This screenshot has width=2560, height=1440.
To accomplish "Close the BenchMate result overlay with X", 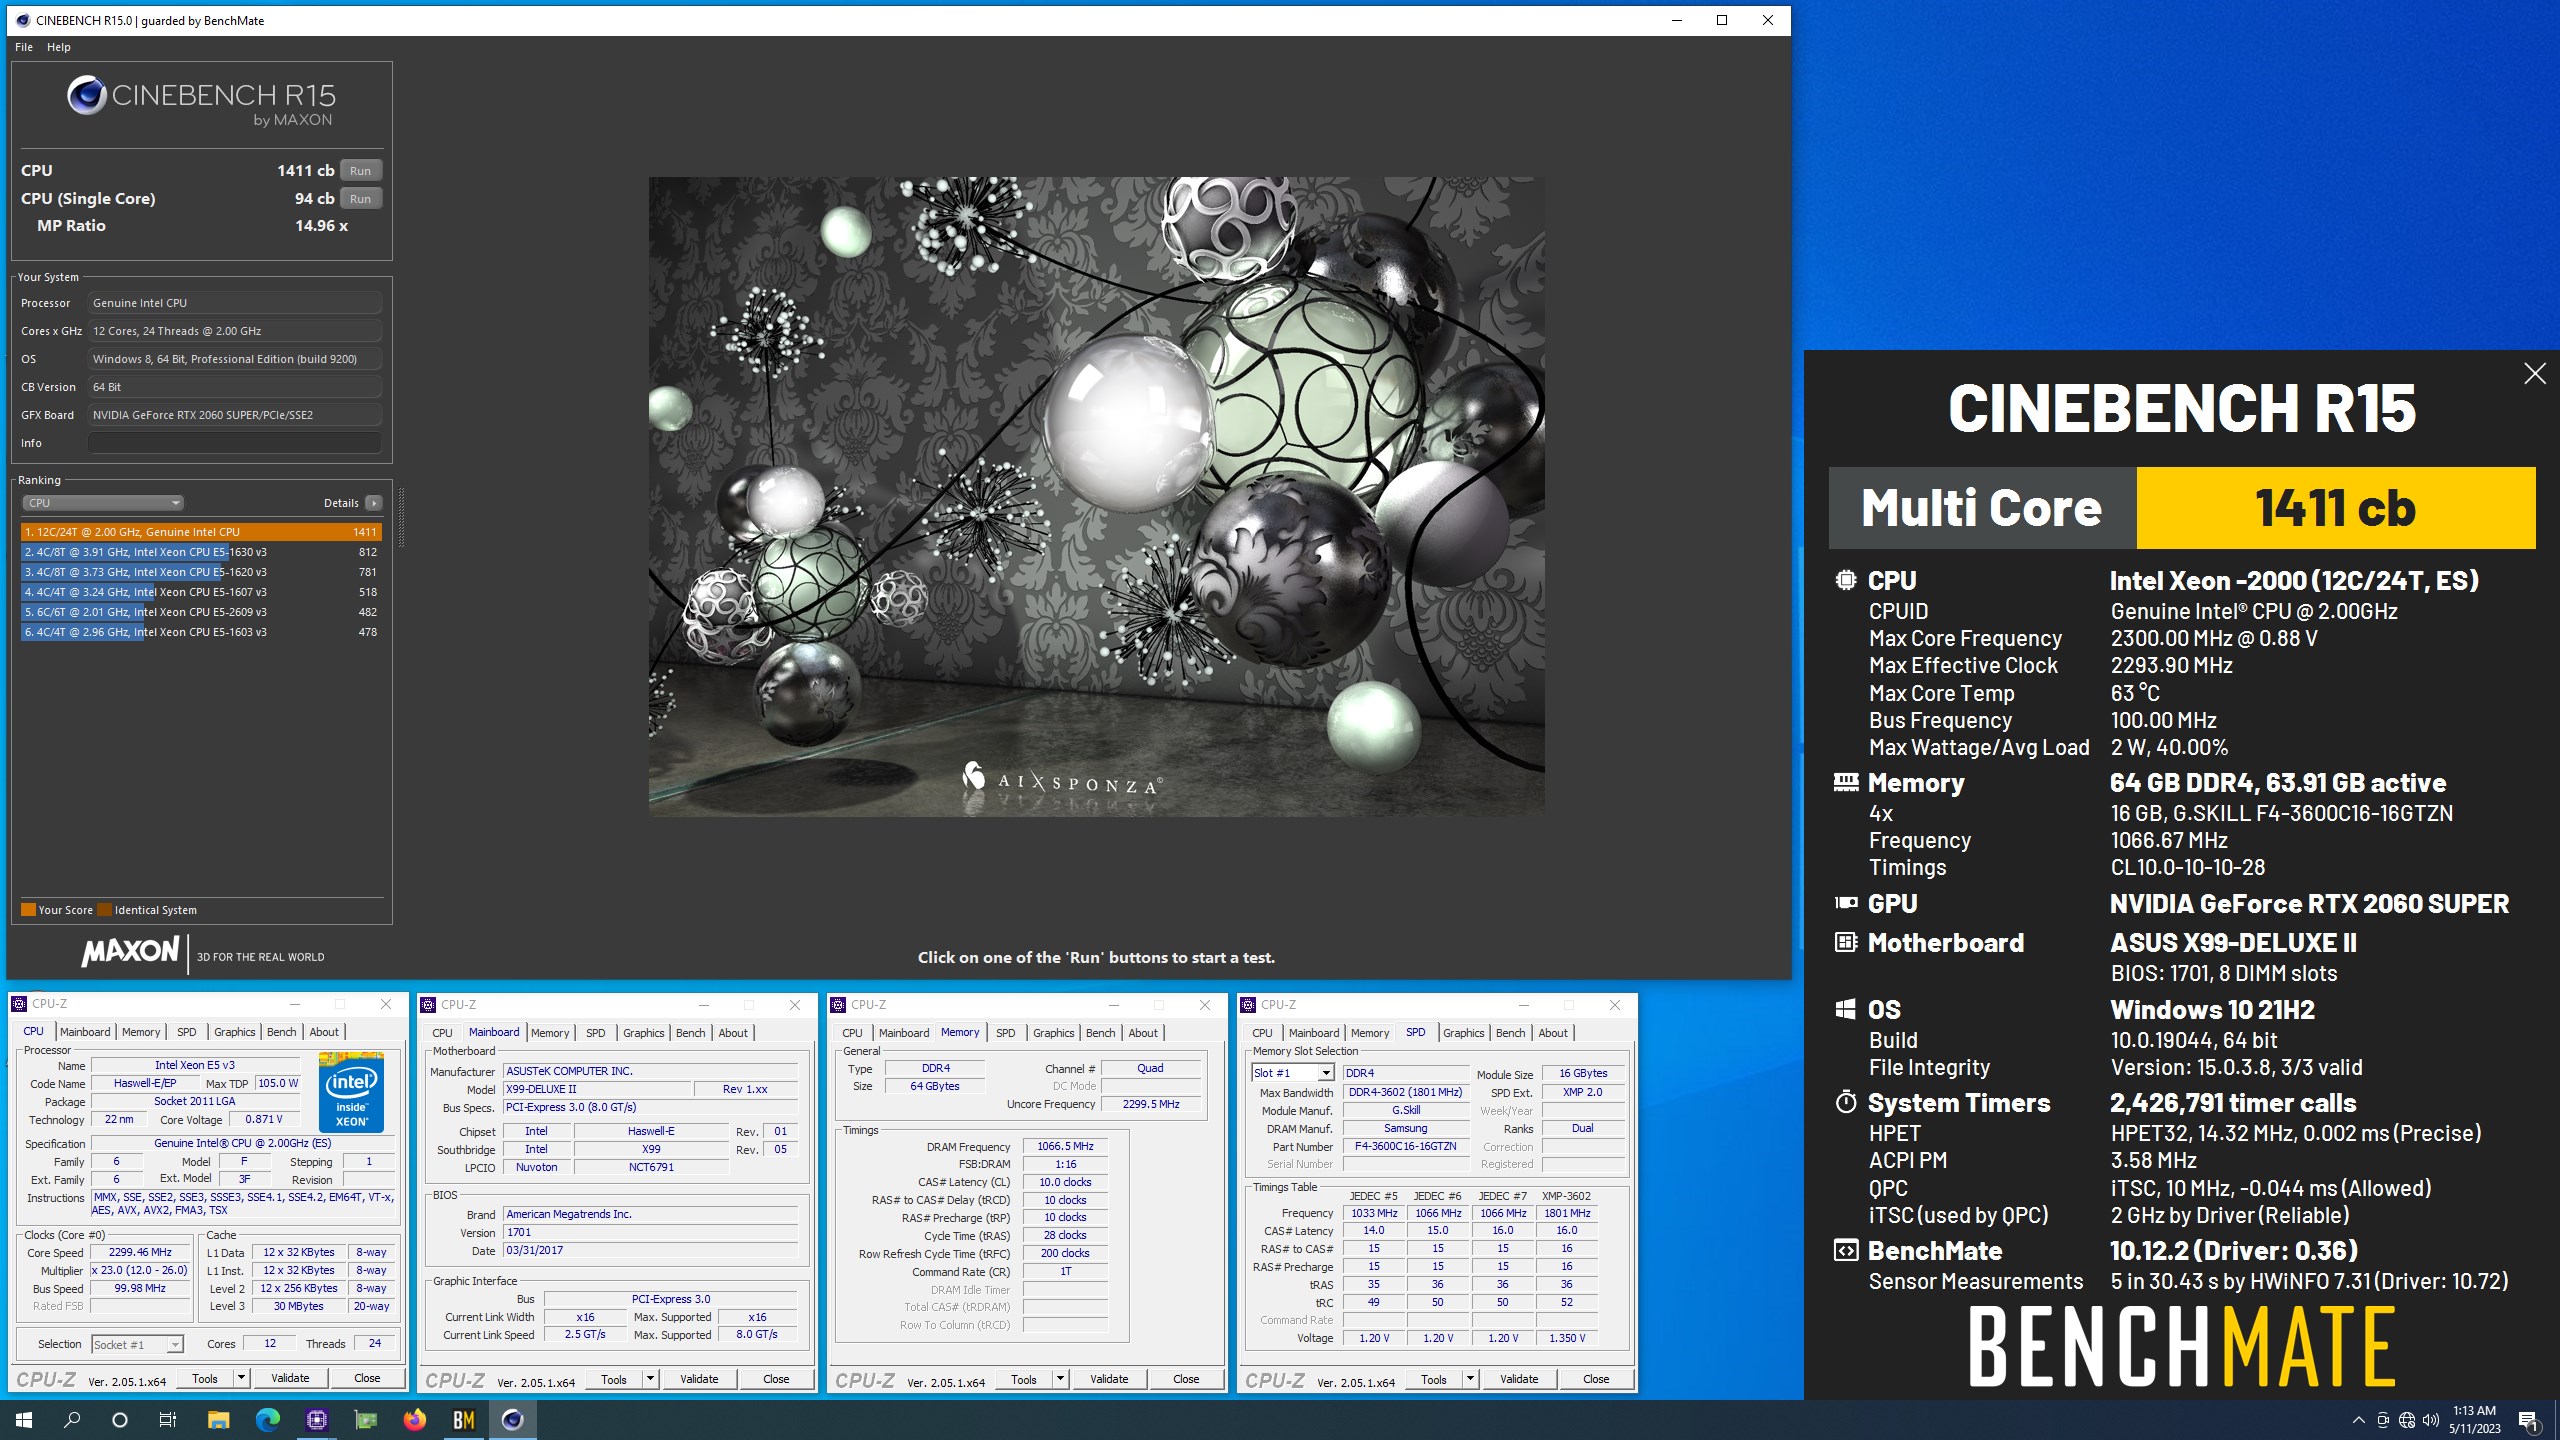I will 2535,374.
